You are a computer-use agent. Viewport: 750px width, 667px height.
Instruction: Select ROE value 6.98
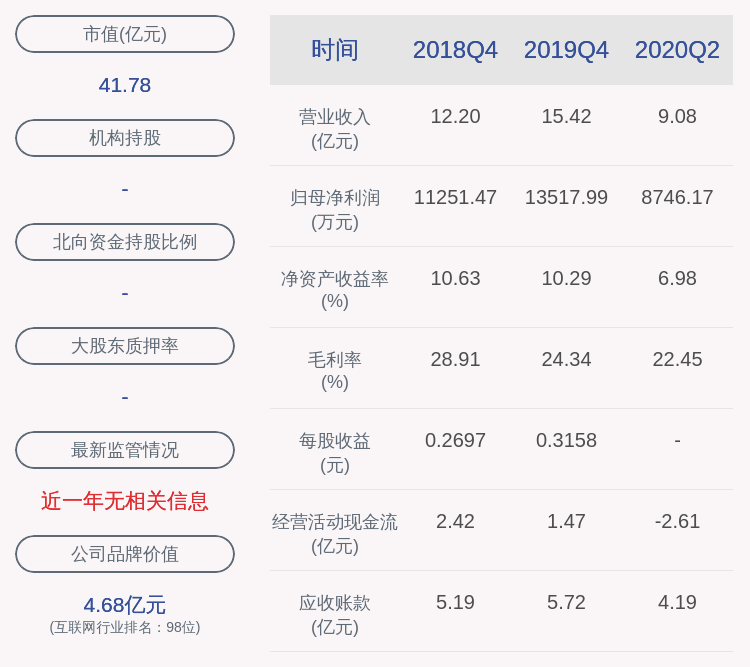point(677,278)
